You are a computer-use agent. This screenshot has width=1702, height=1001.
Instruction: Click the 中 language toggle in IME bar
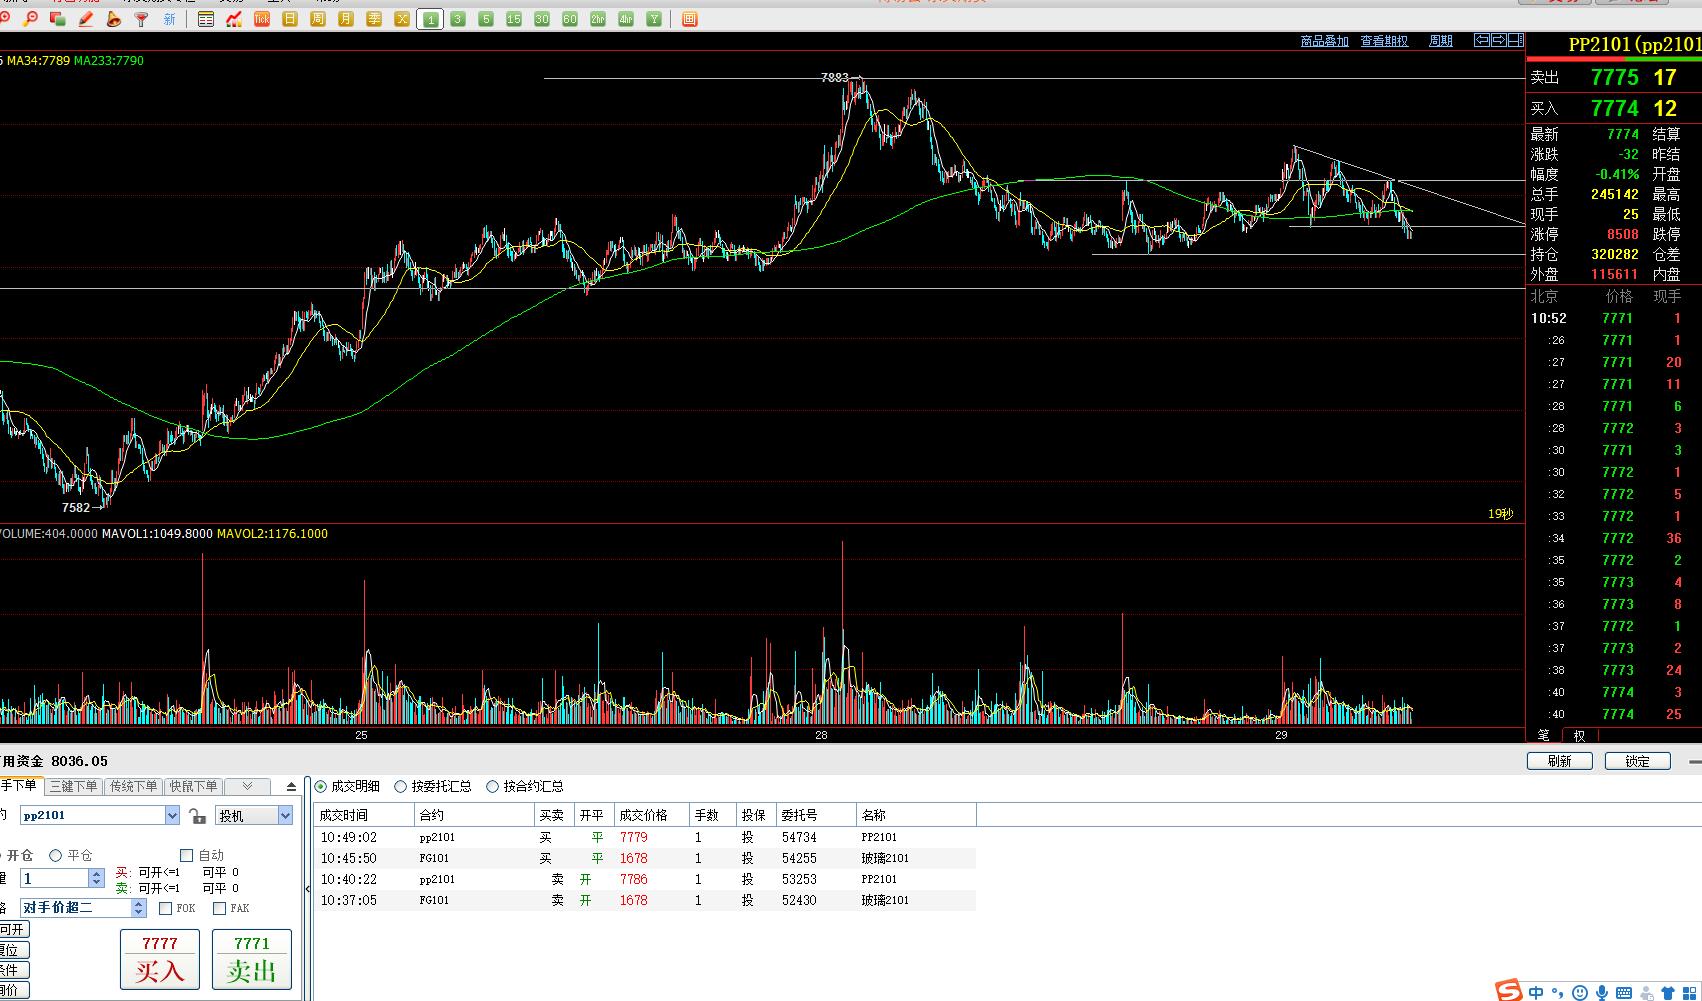[x=1536, y=993]
